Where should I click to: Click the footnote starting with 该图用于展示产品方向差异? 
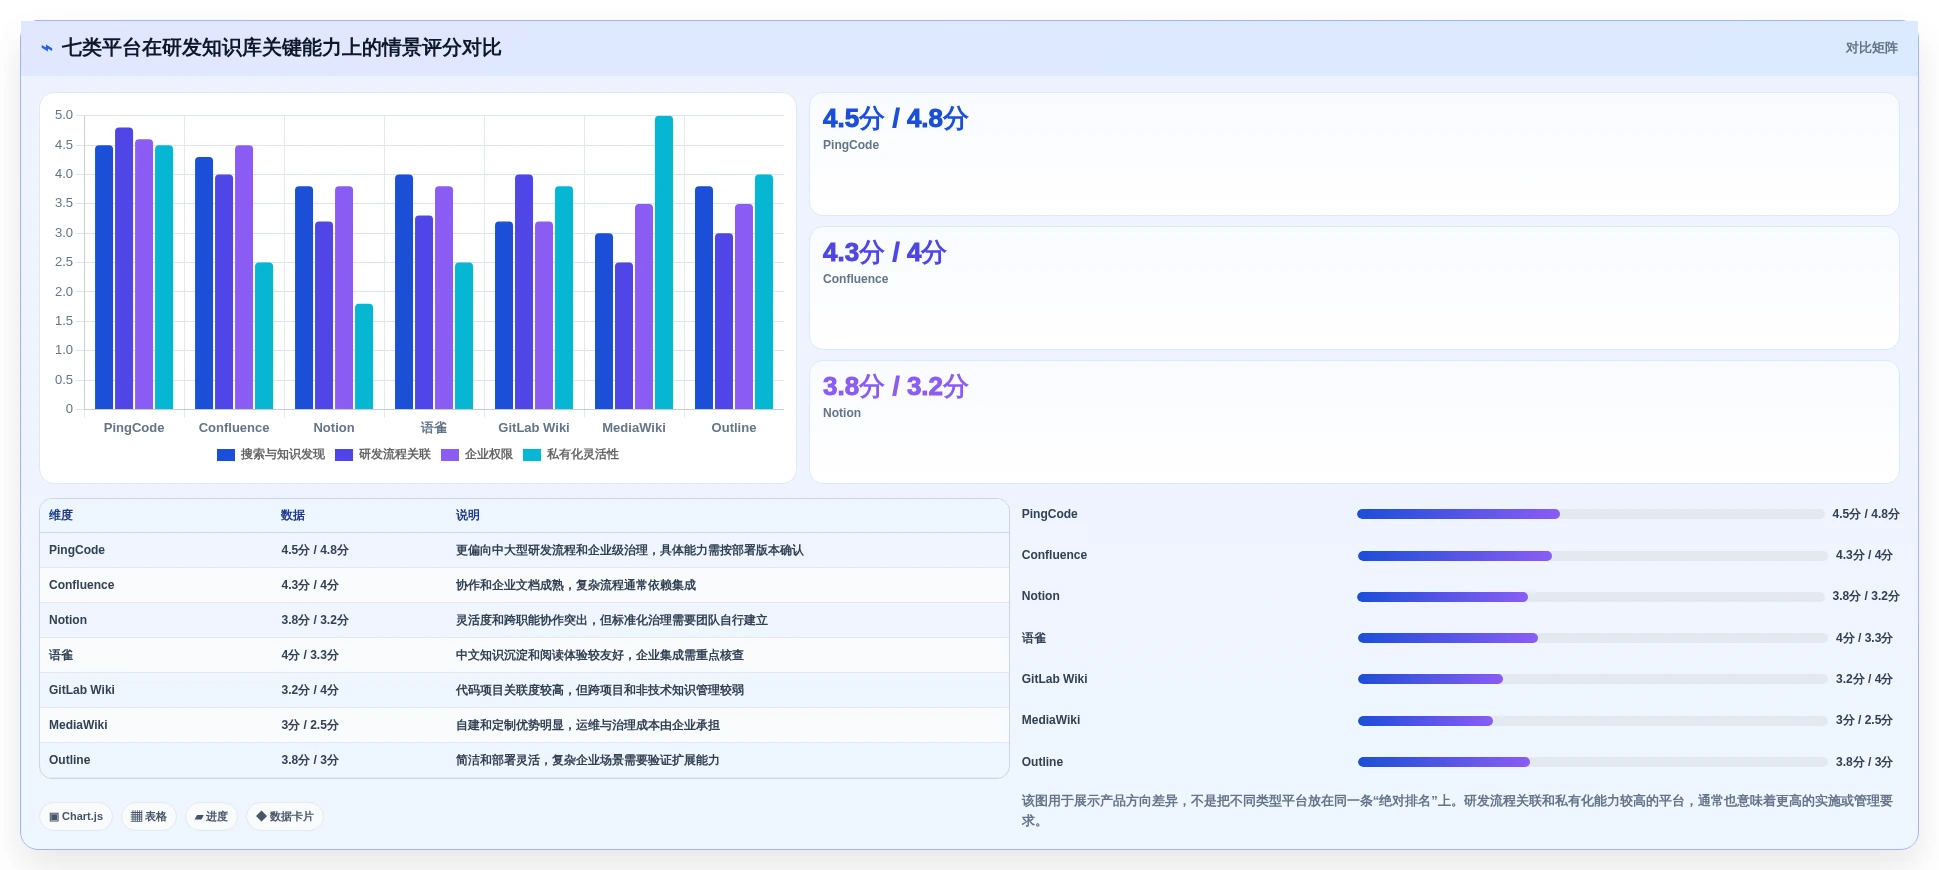click(x=1458, y=811)
